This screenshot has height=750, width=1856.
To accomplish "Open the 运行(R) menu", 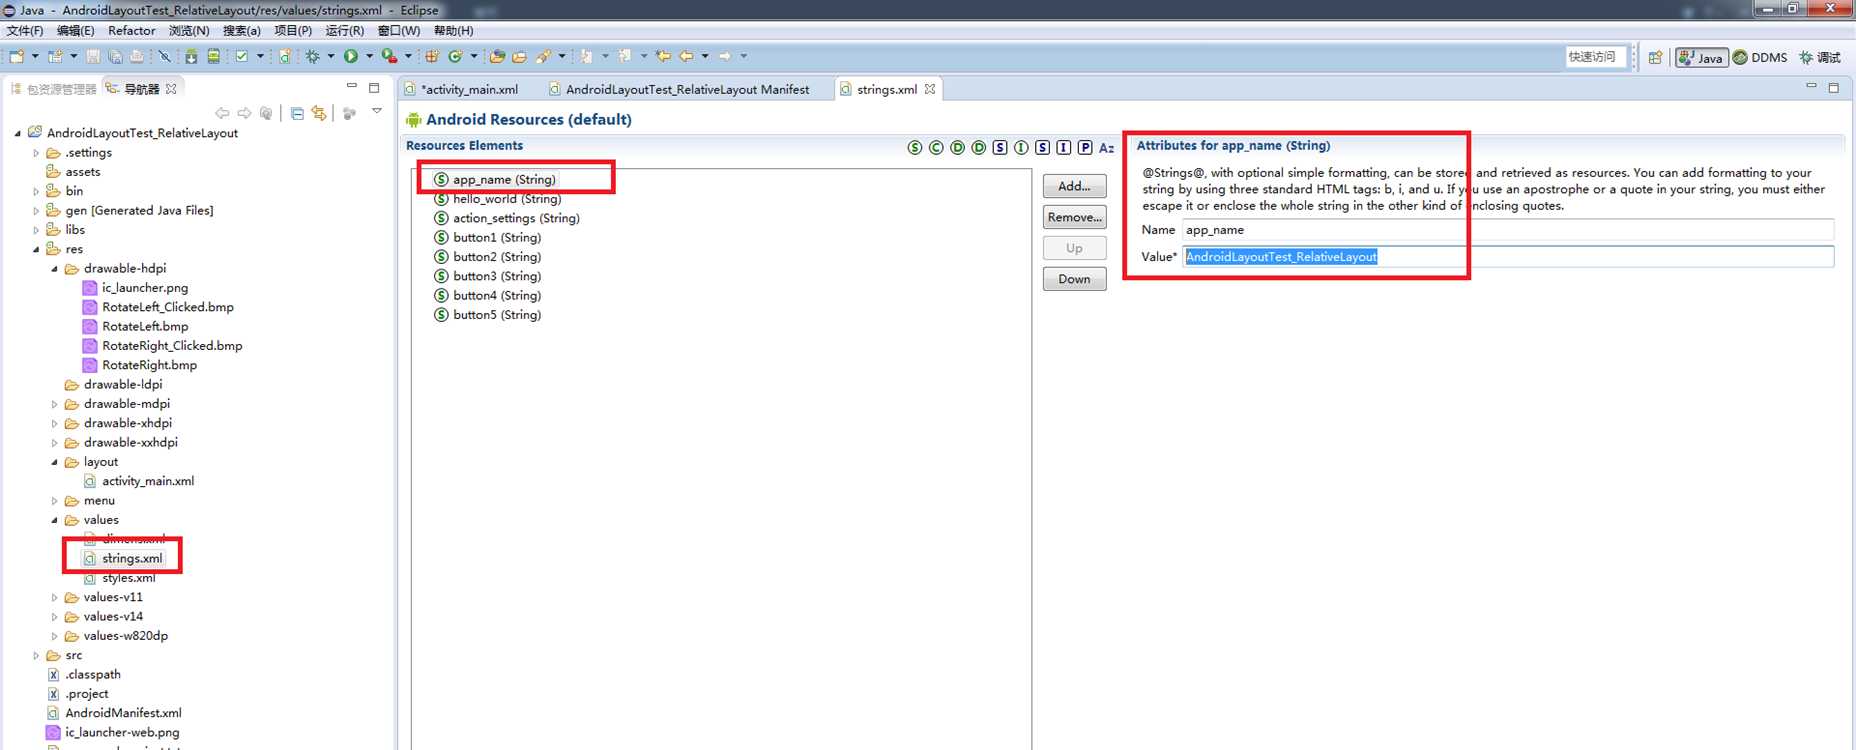I will click(344, 31).
